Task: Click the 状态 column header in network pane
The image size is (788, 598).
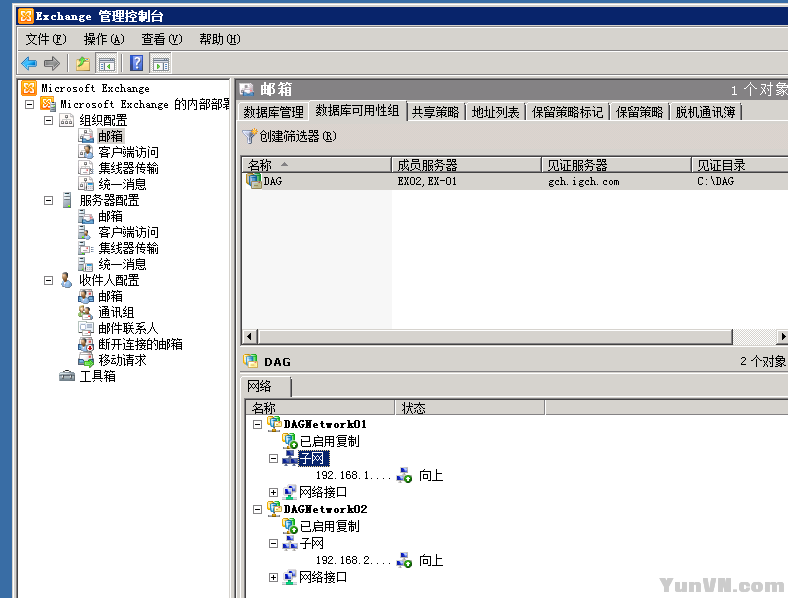Action: (470, 408)
